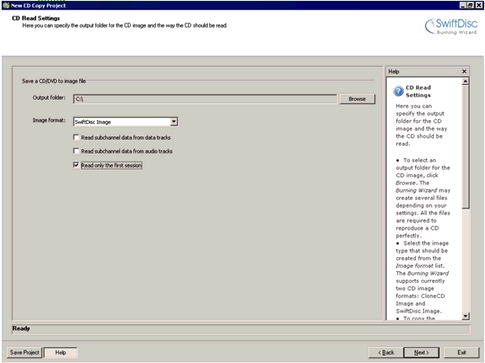The width and height of the screenshot is (485, 363).
Task: Click the SwiftDisc Burning Wizard logo
Action: point(451,26)
